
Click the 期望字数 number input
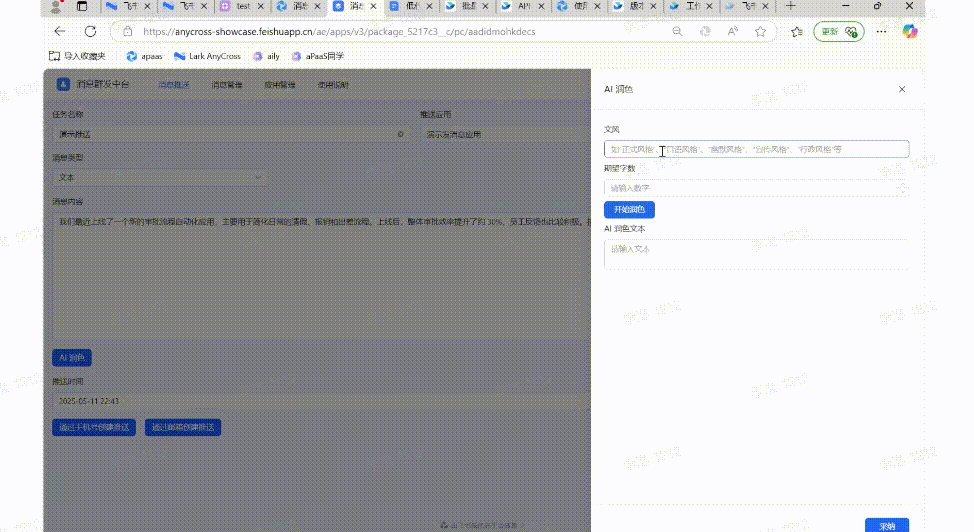[750, 188]
